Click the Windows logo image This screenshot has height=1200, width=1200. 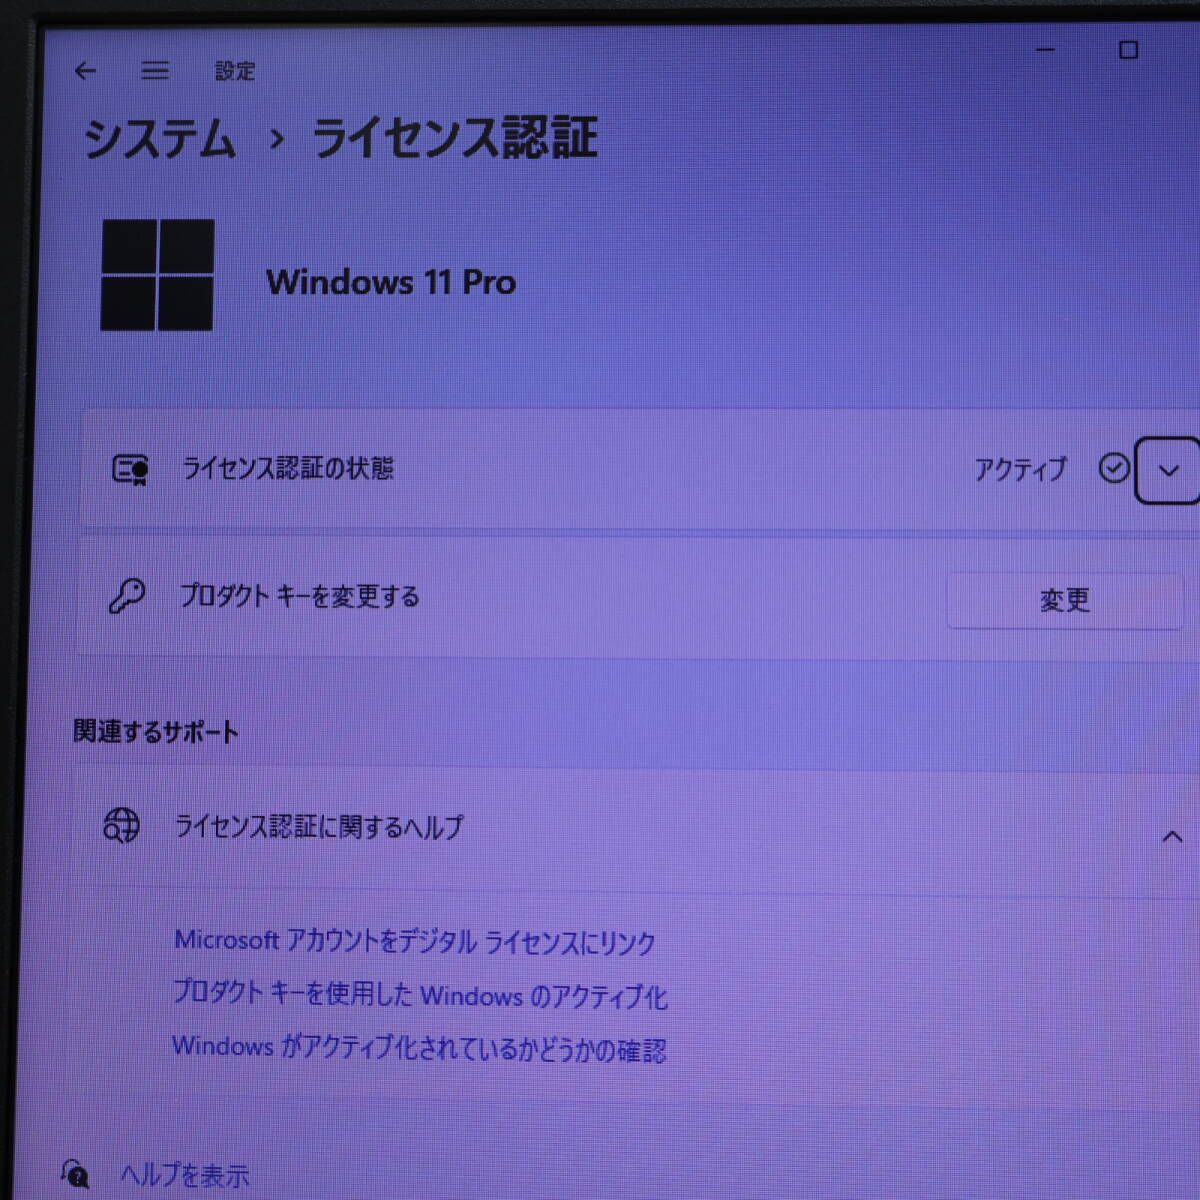pos(158,275)
